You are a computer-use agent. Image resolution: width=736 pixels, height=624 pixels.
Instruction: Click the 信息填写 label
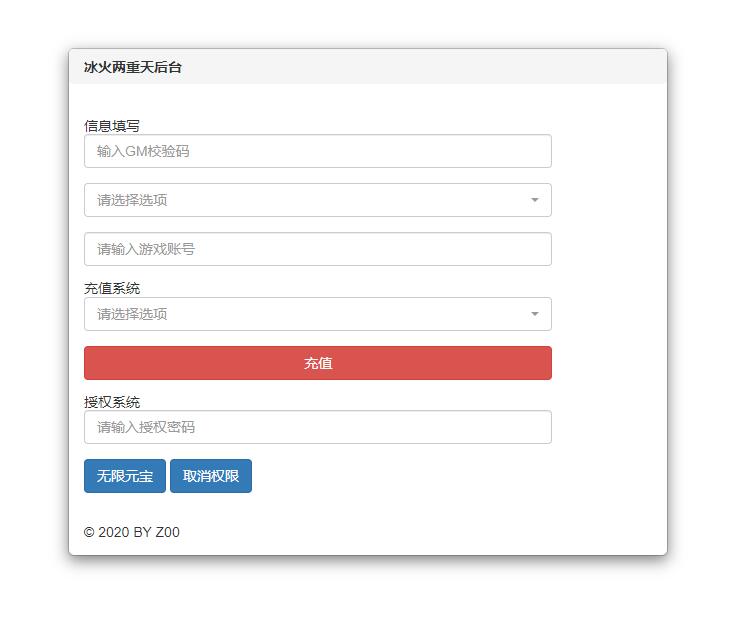(x=112, y=126)
